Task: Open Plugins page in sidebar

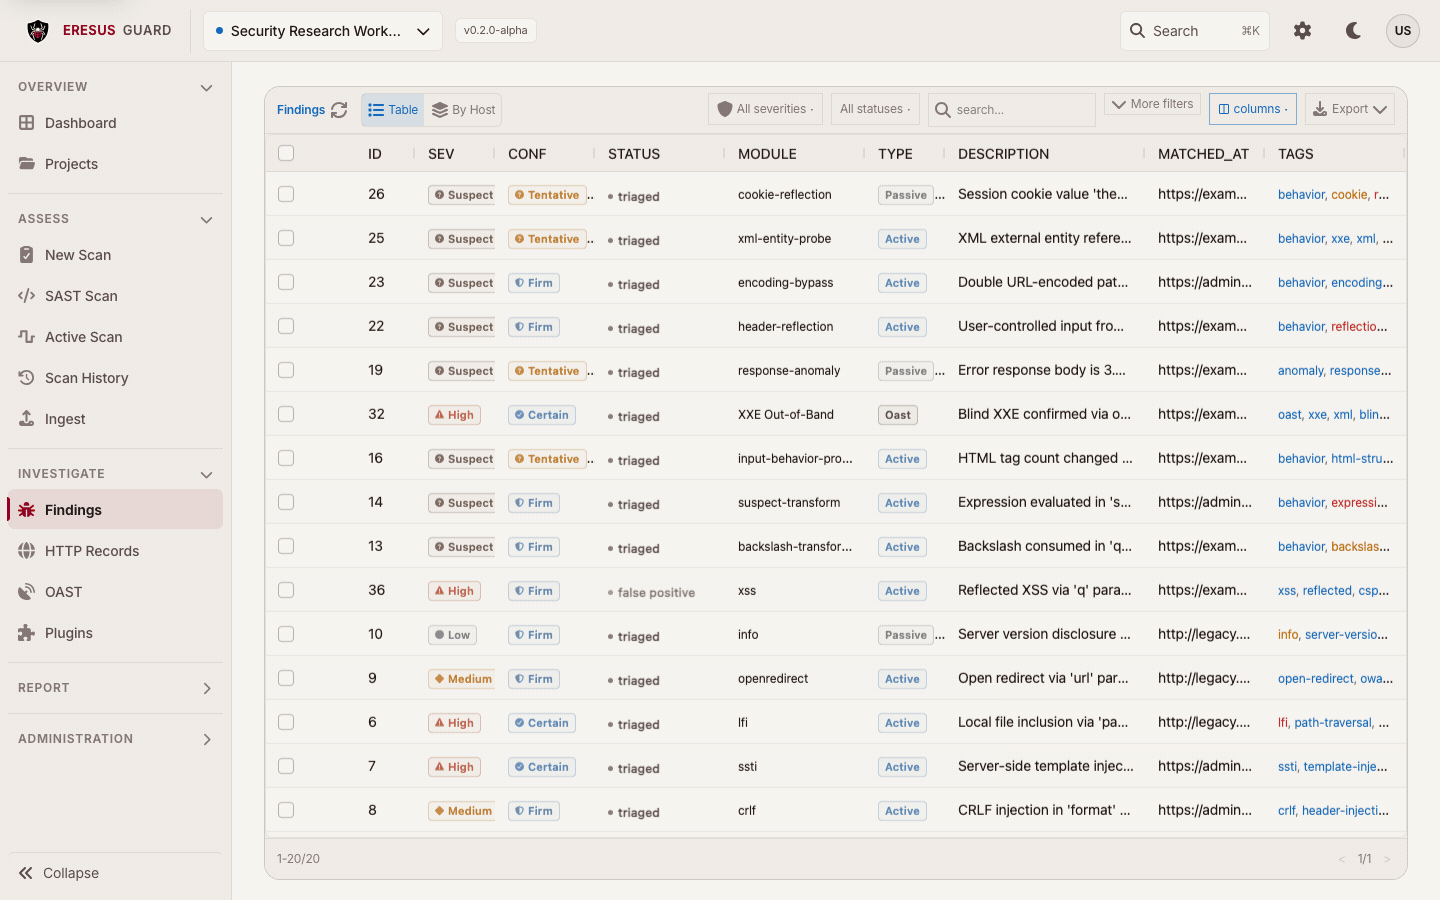Action: pos(115,633)
